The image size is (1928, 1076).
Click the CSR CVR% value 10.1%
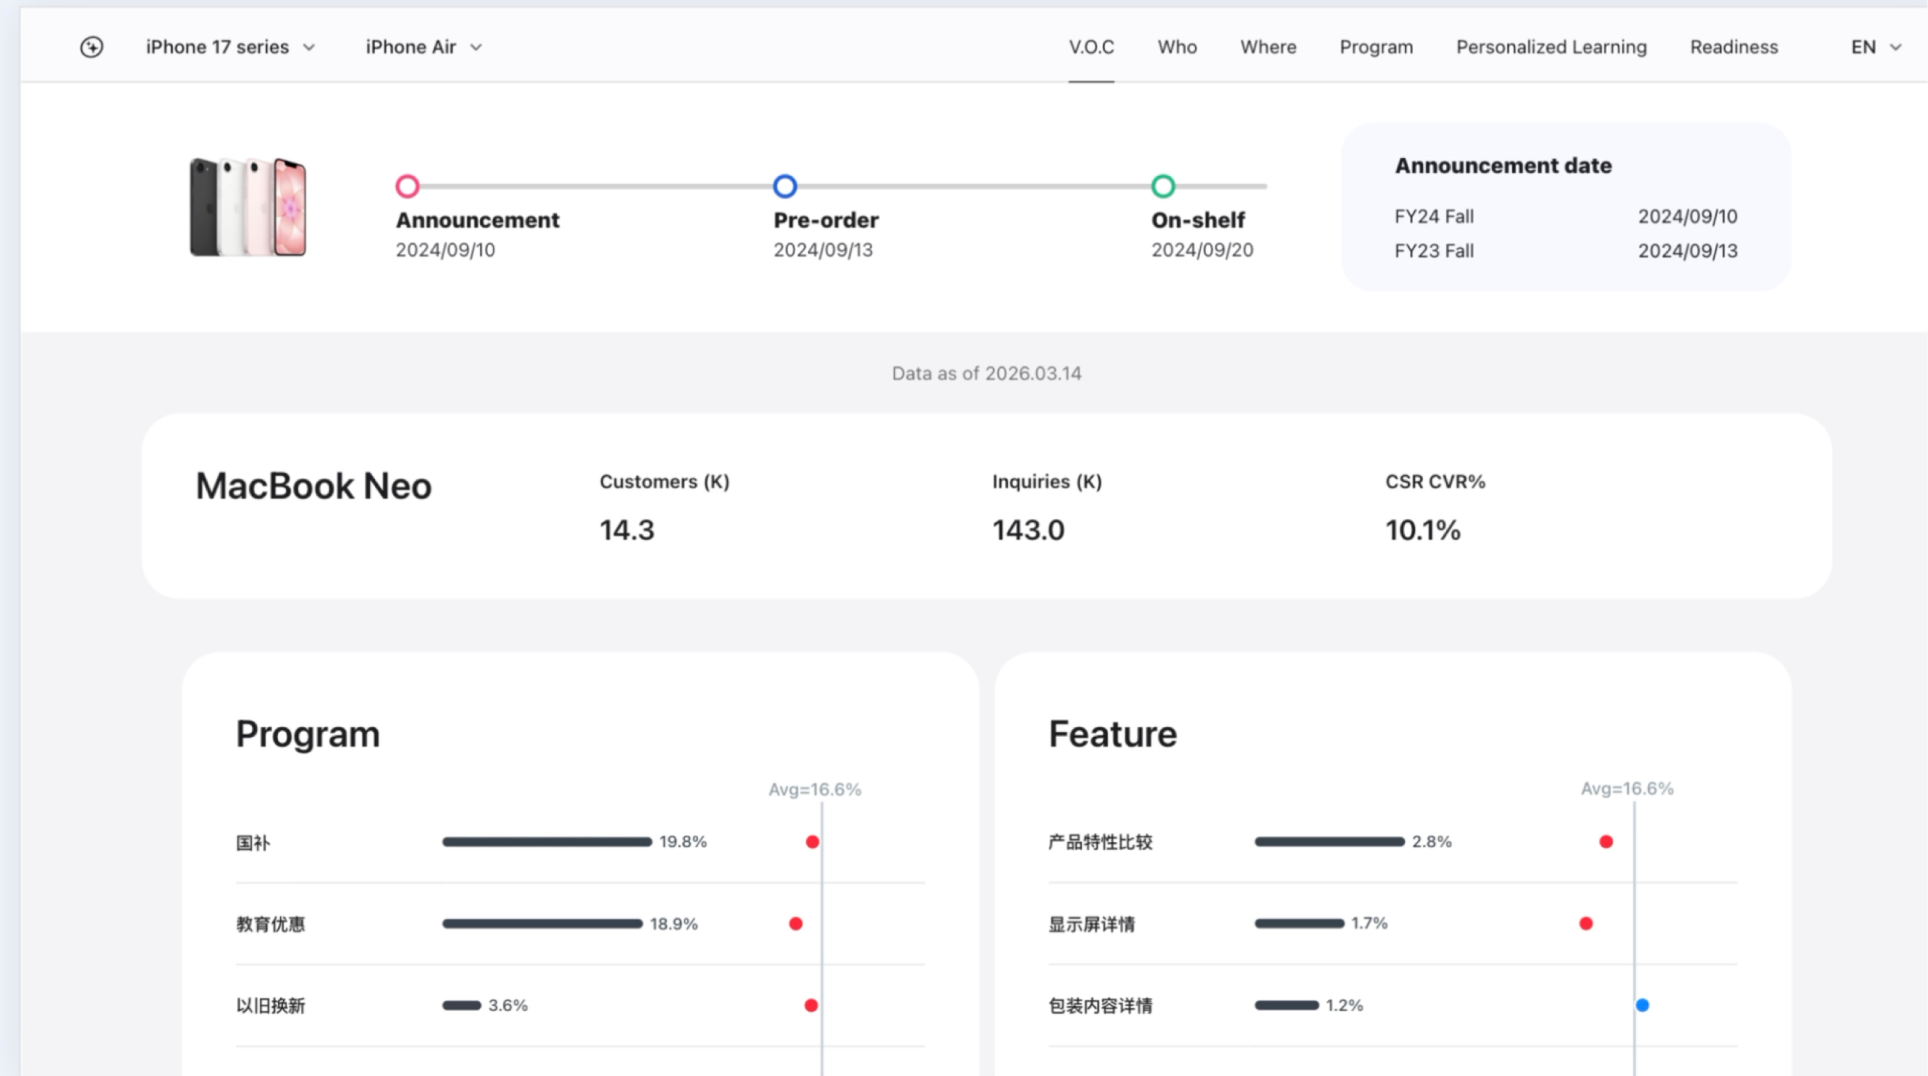point(1423,530)
